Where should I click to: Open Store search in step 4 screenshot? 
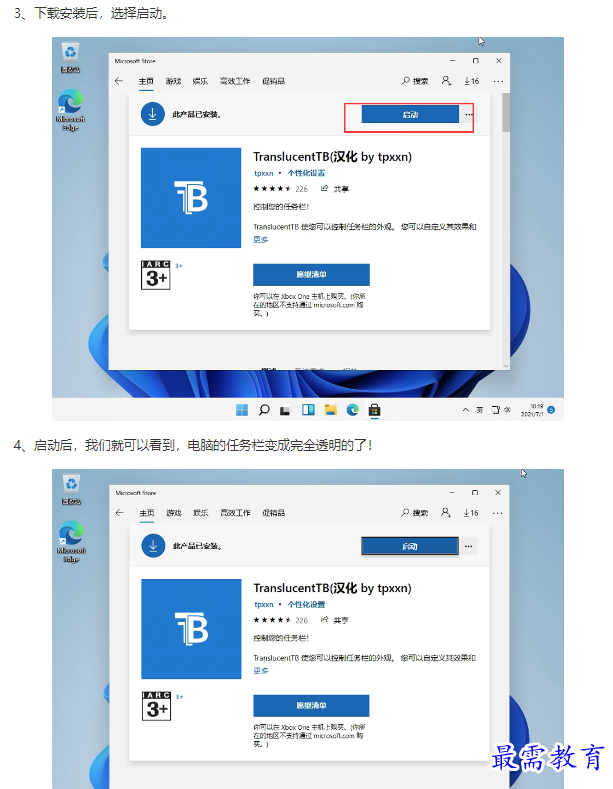[x=415, y=513]
